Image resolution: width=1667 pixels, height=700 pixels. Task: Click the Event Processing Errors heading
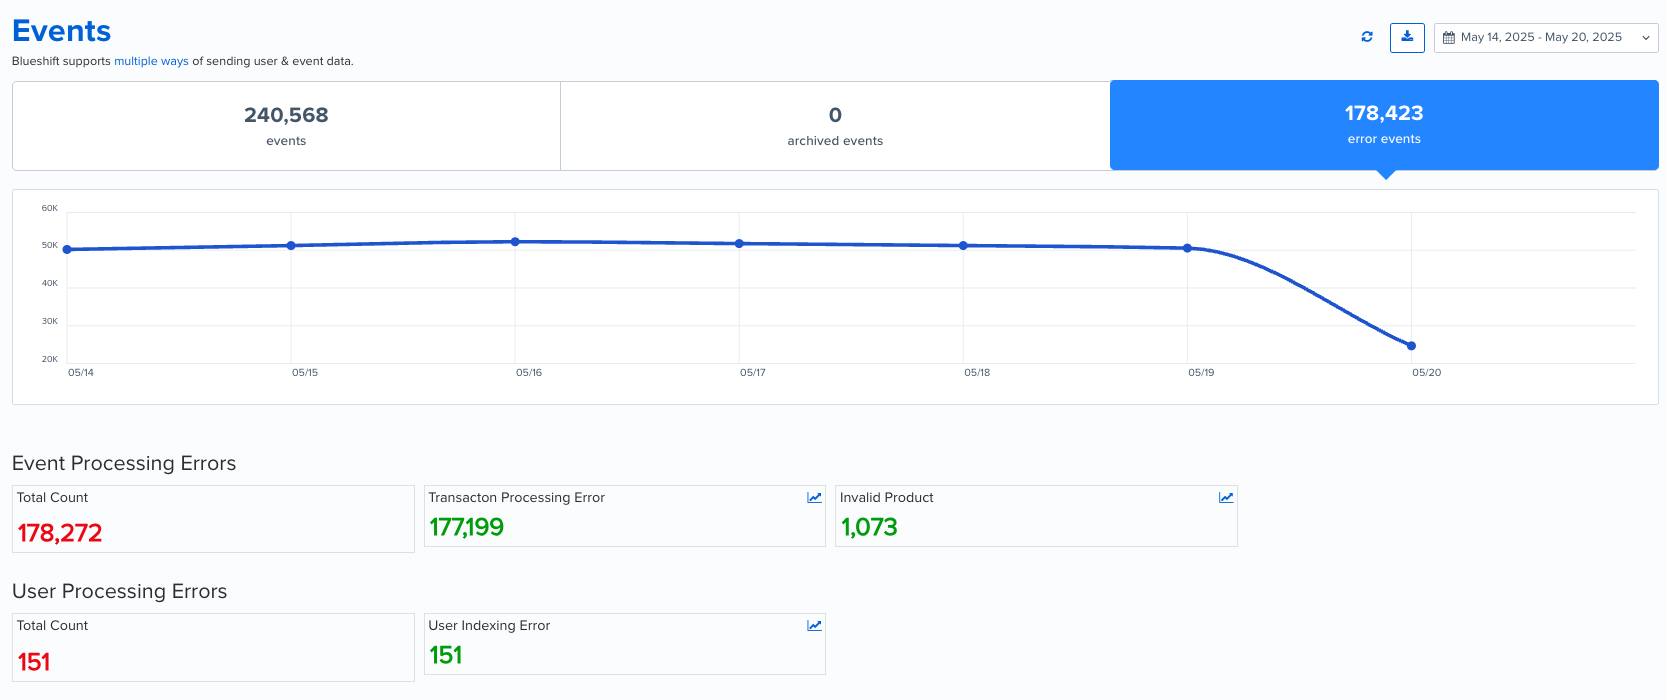[x=124, y=463]
